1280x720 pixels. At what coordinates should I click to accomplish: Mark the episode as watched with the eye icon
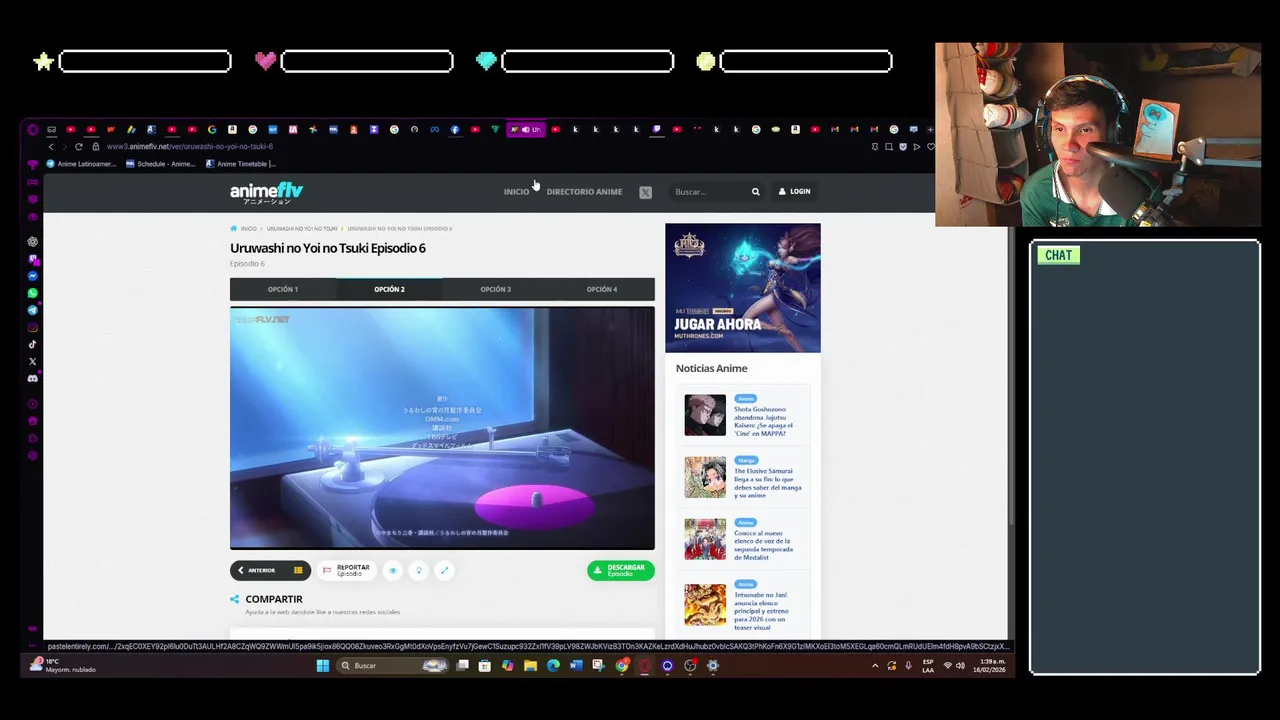(393, 570)
